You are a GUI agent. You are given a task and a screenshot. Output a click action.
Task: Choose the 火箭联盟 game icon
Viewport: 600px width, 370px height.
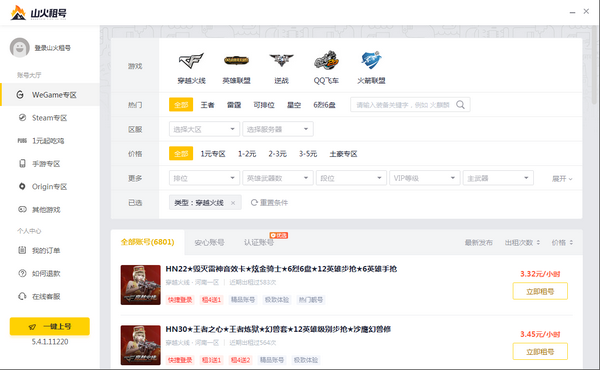pos(371,60)
